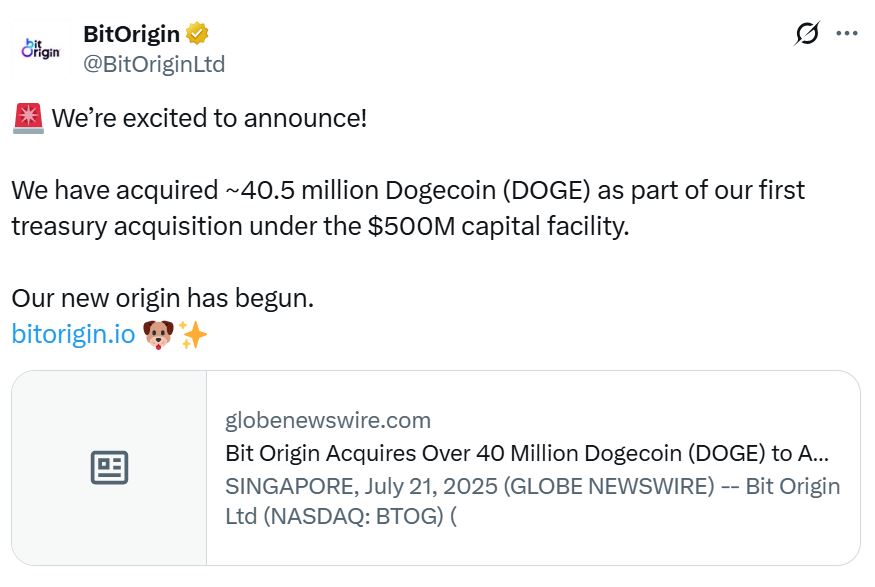Open the three-dot more options menu

coord(847,34)
